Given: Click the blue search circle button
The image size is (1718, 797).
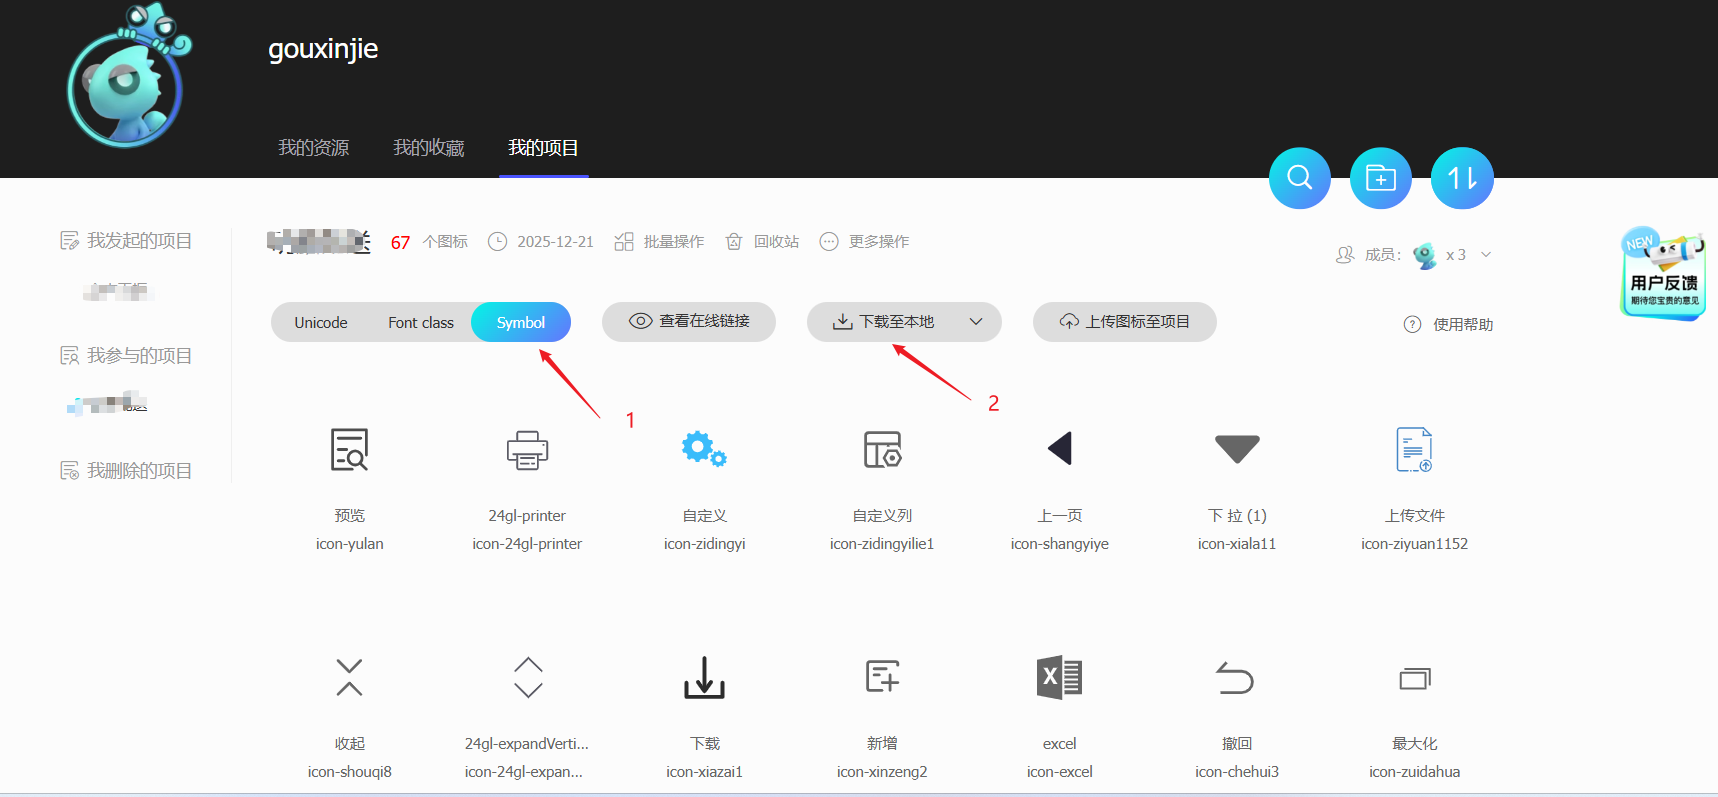Looking at the screenshot, I should [x=1299, y=178].
